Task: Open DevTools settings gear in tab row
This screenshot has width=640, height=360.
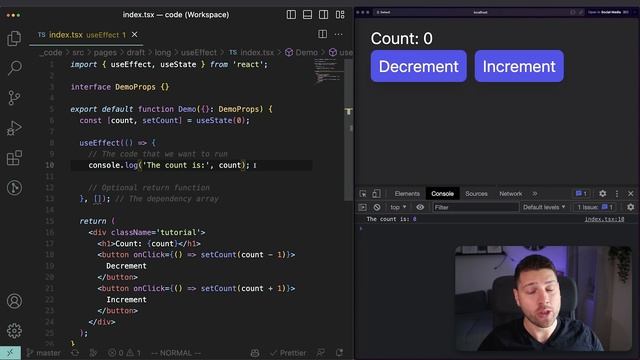Action: (x=602, y=193)
